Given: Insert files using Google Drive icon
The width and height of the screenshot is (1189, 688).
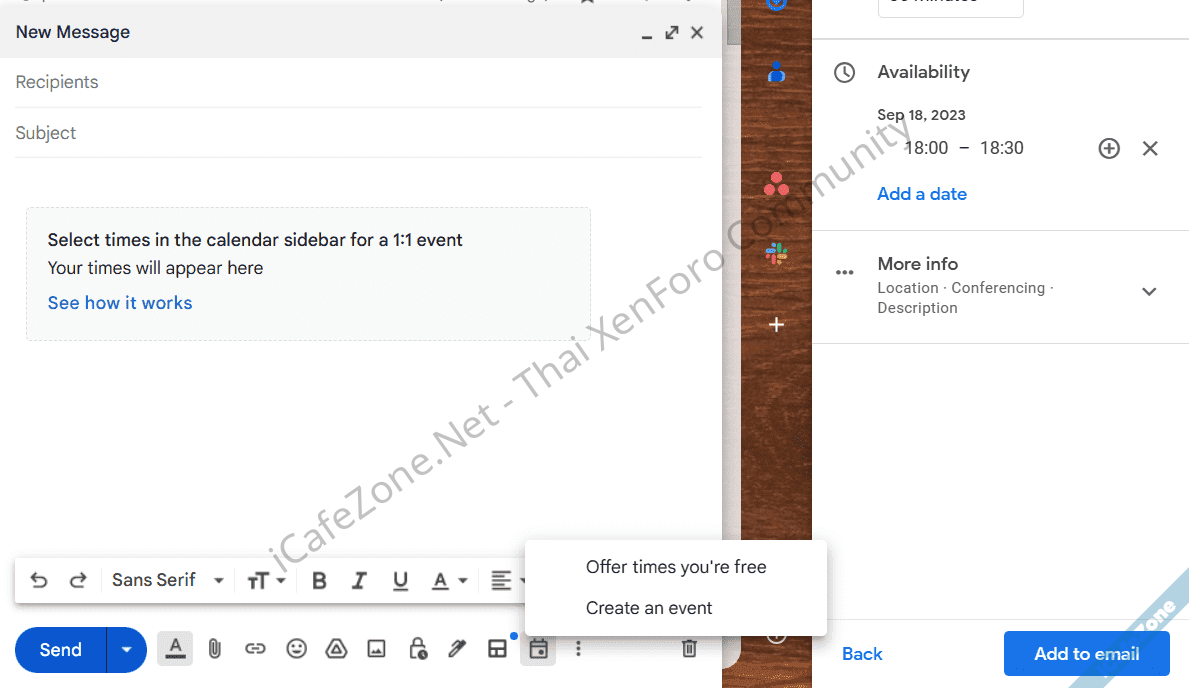Looking at the screenshot, I should (x=337, y=649).
